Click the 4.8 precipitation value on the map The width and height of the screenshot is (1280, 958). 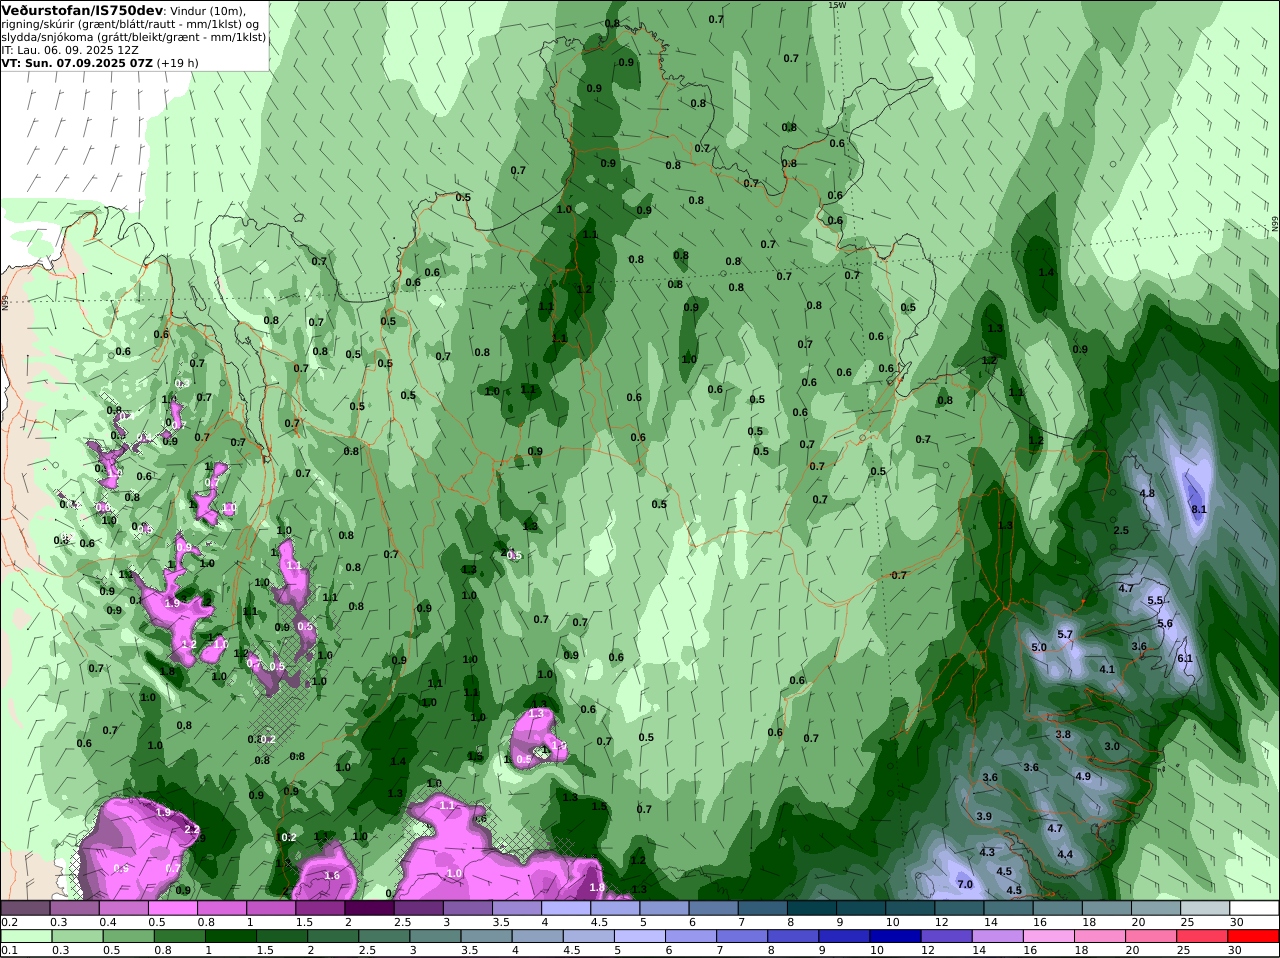coord(1147,493)
